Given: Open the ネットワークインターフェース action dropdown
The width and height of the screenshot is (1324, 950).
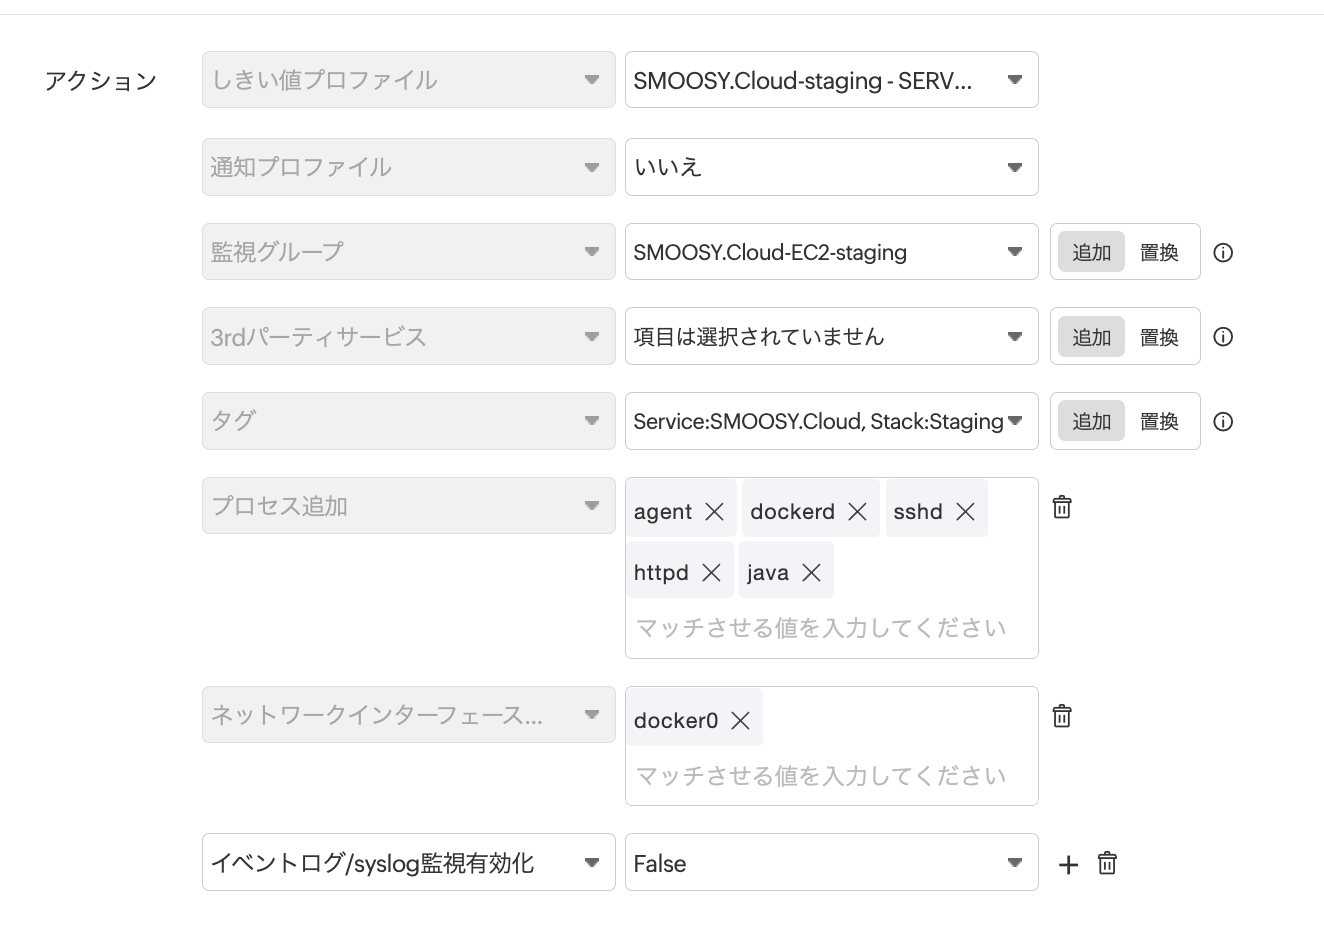Looking at the screenshot, I should tap(409, 715).
